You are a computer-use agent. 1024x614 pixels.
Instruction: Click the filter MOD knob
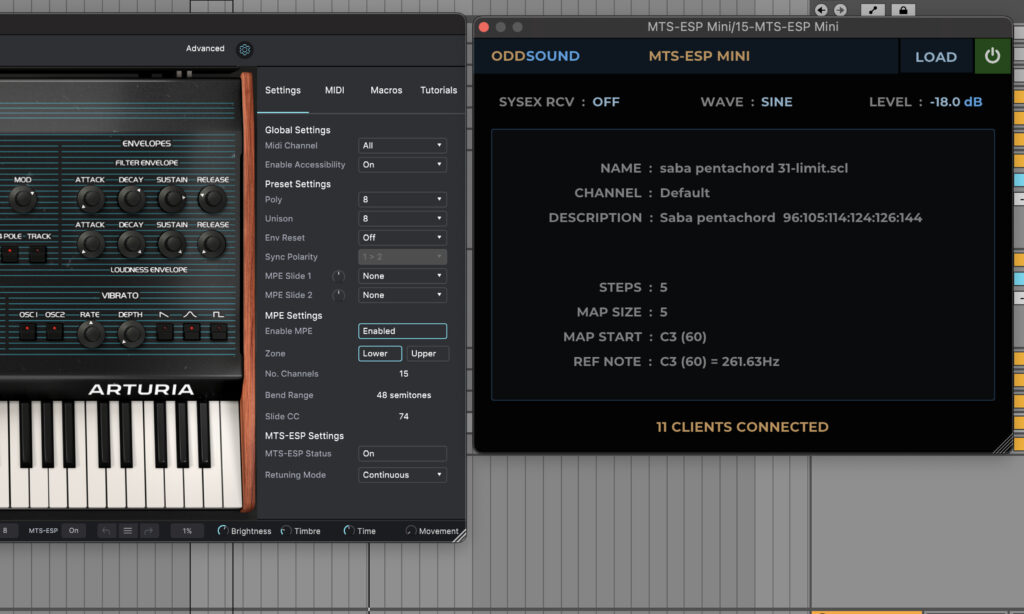tap(23, 199)
